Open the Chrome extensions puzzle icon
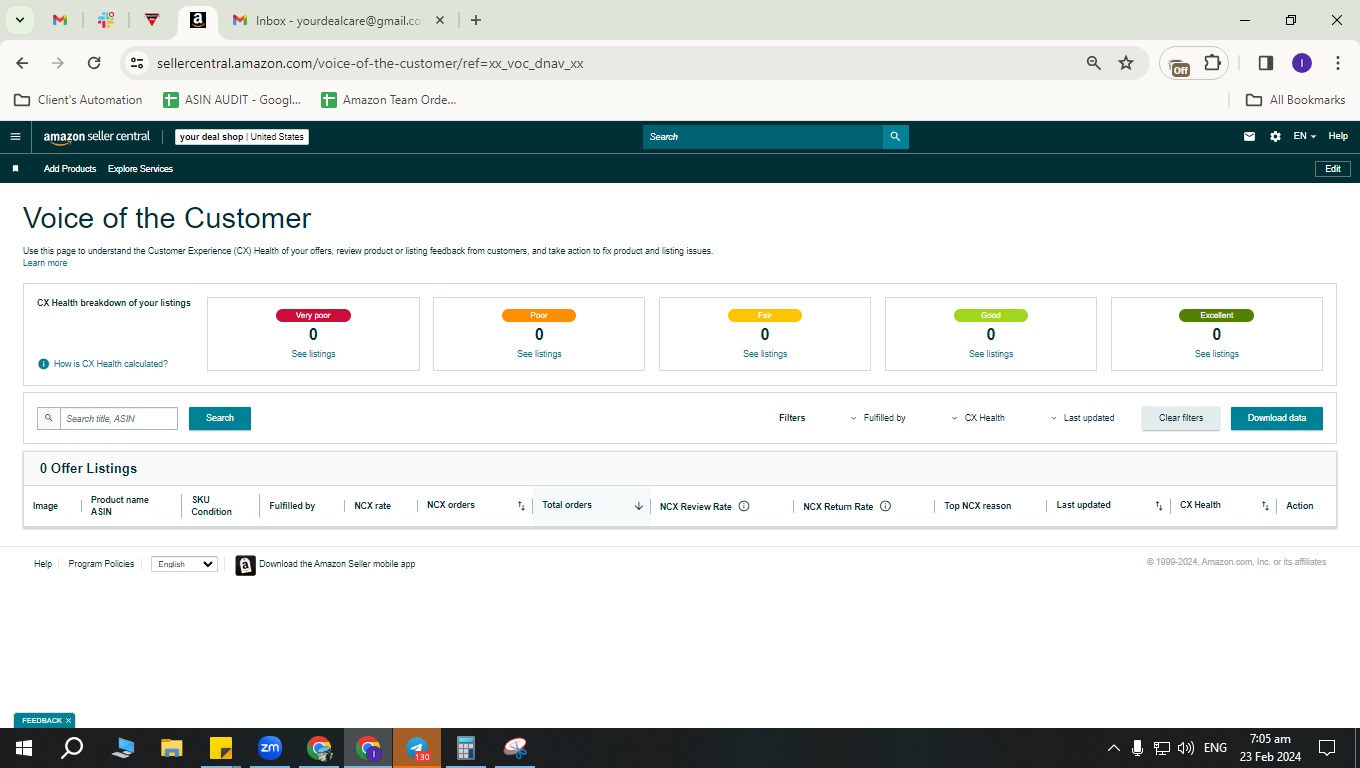Image resolution: width=1360 pixels, height=768 pixels. [x=1212, y=63]
